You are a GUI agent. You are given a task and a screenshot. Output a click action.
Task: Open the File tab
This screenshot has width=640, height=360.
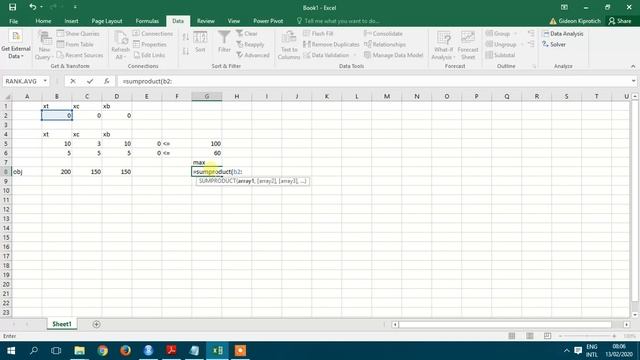click(13, 21)
